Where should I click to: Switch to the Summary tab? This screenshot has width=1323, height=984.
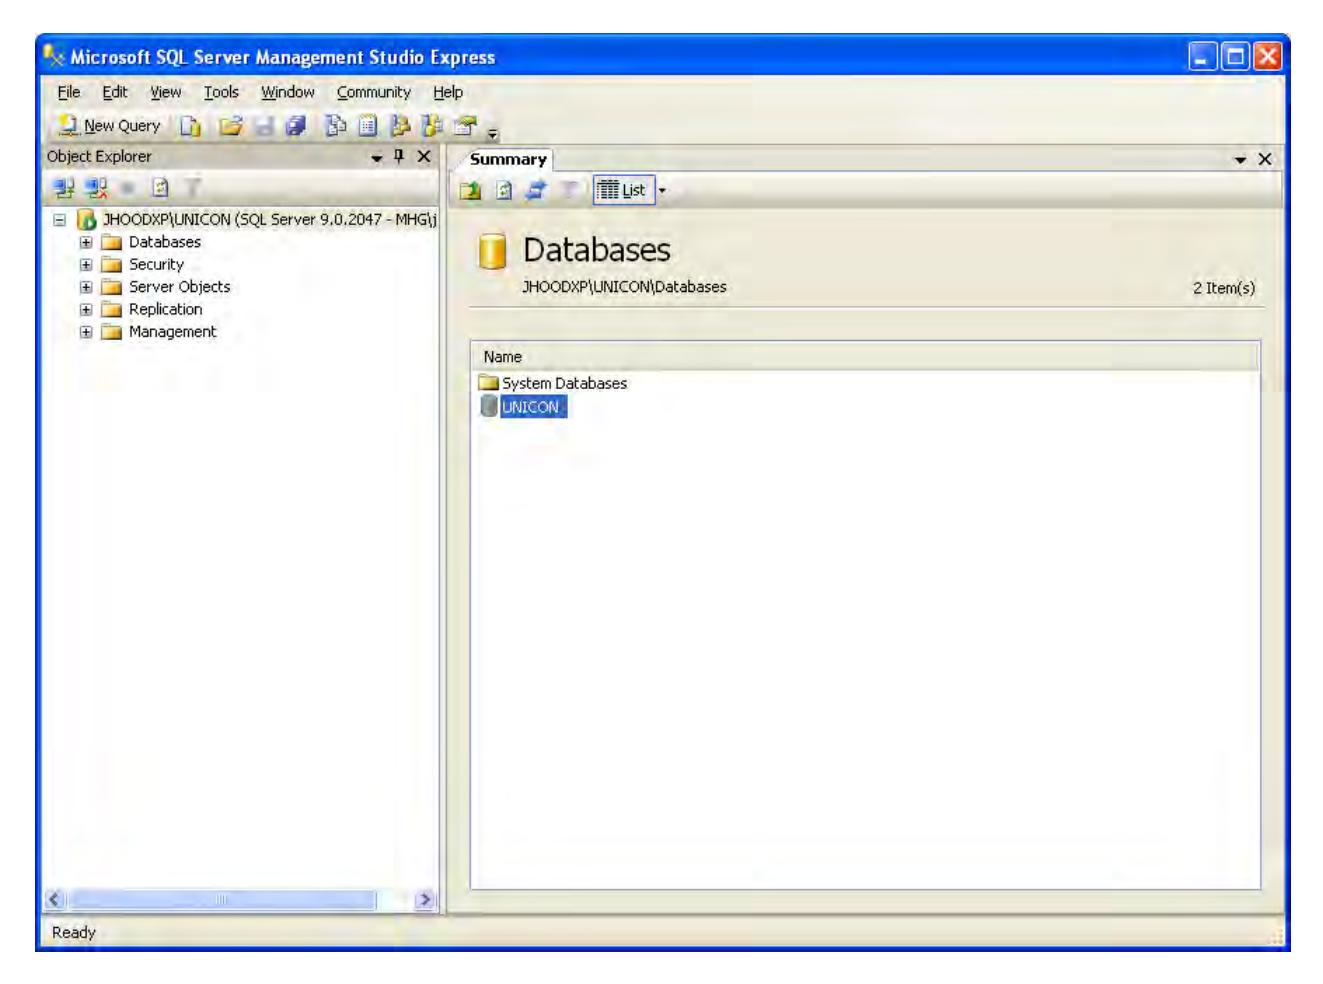(x=508, y=159)
